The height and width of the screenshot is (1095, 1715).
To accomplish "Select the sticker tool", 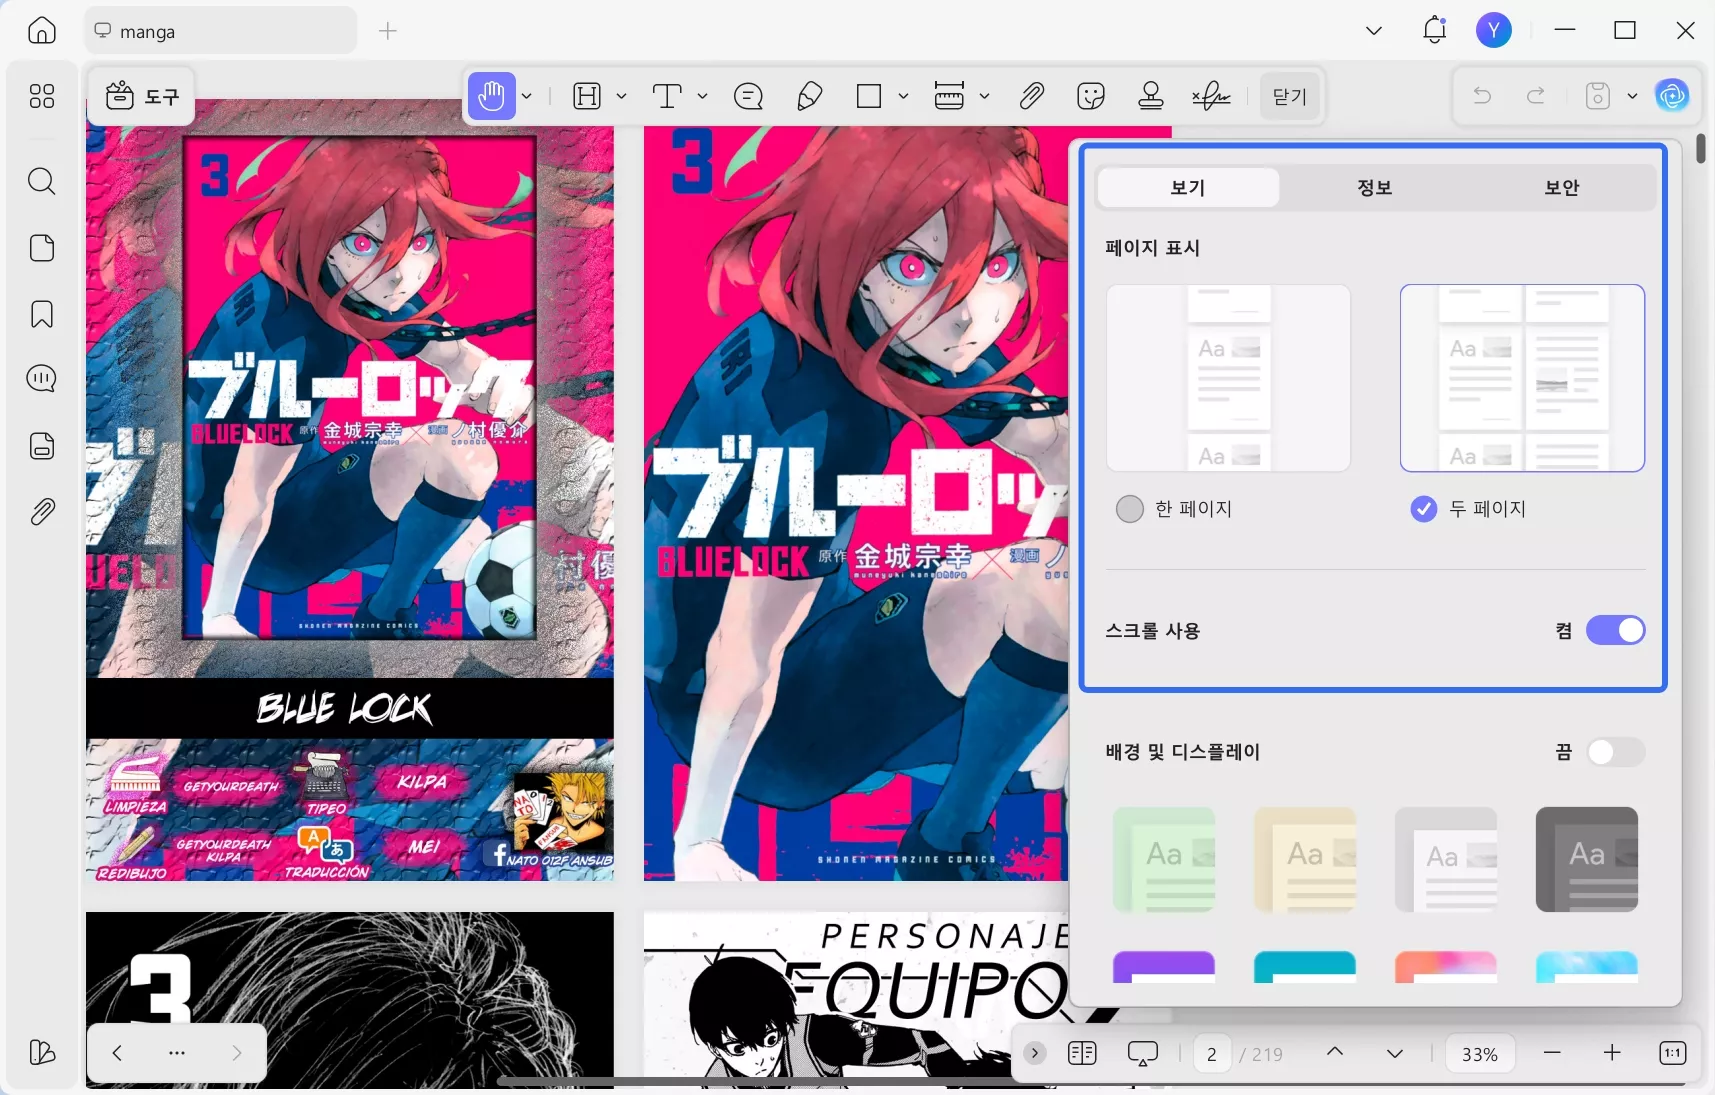I will pos(1091,96).
